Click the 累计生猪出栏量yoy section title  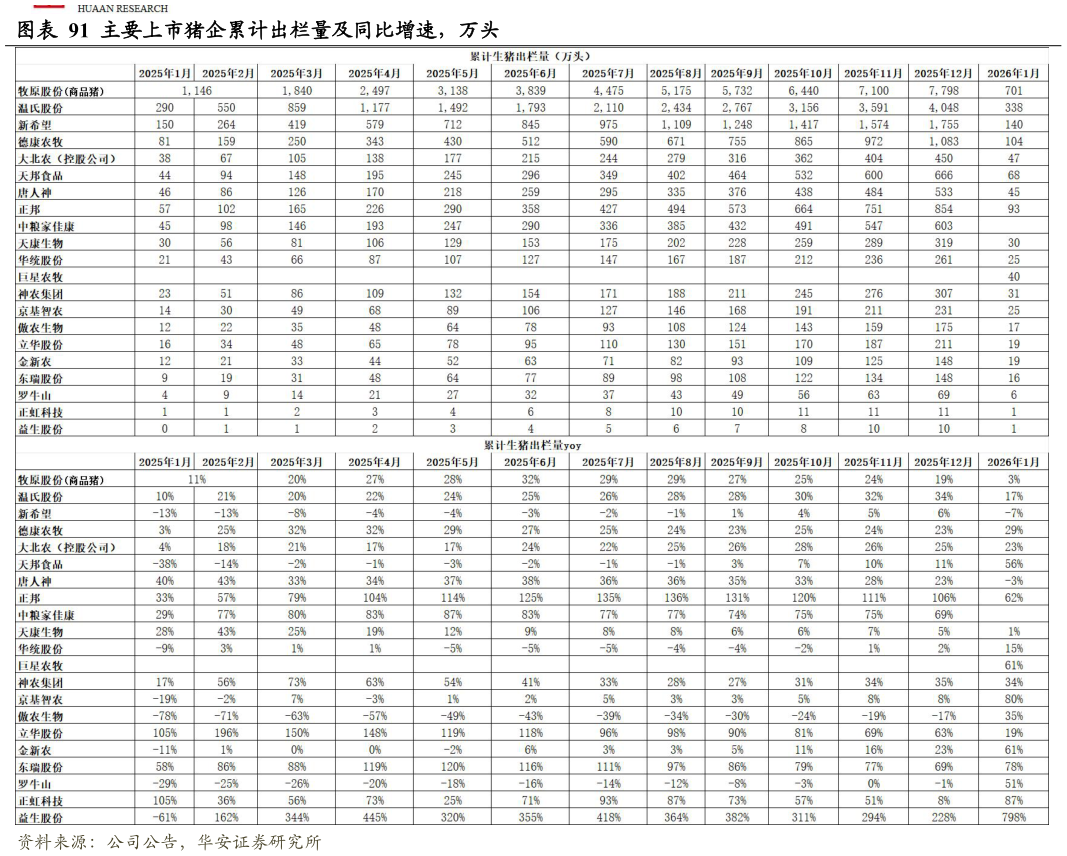(532, 444)
